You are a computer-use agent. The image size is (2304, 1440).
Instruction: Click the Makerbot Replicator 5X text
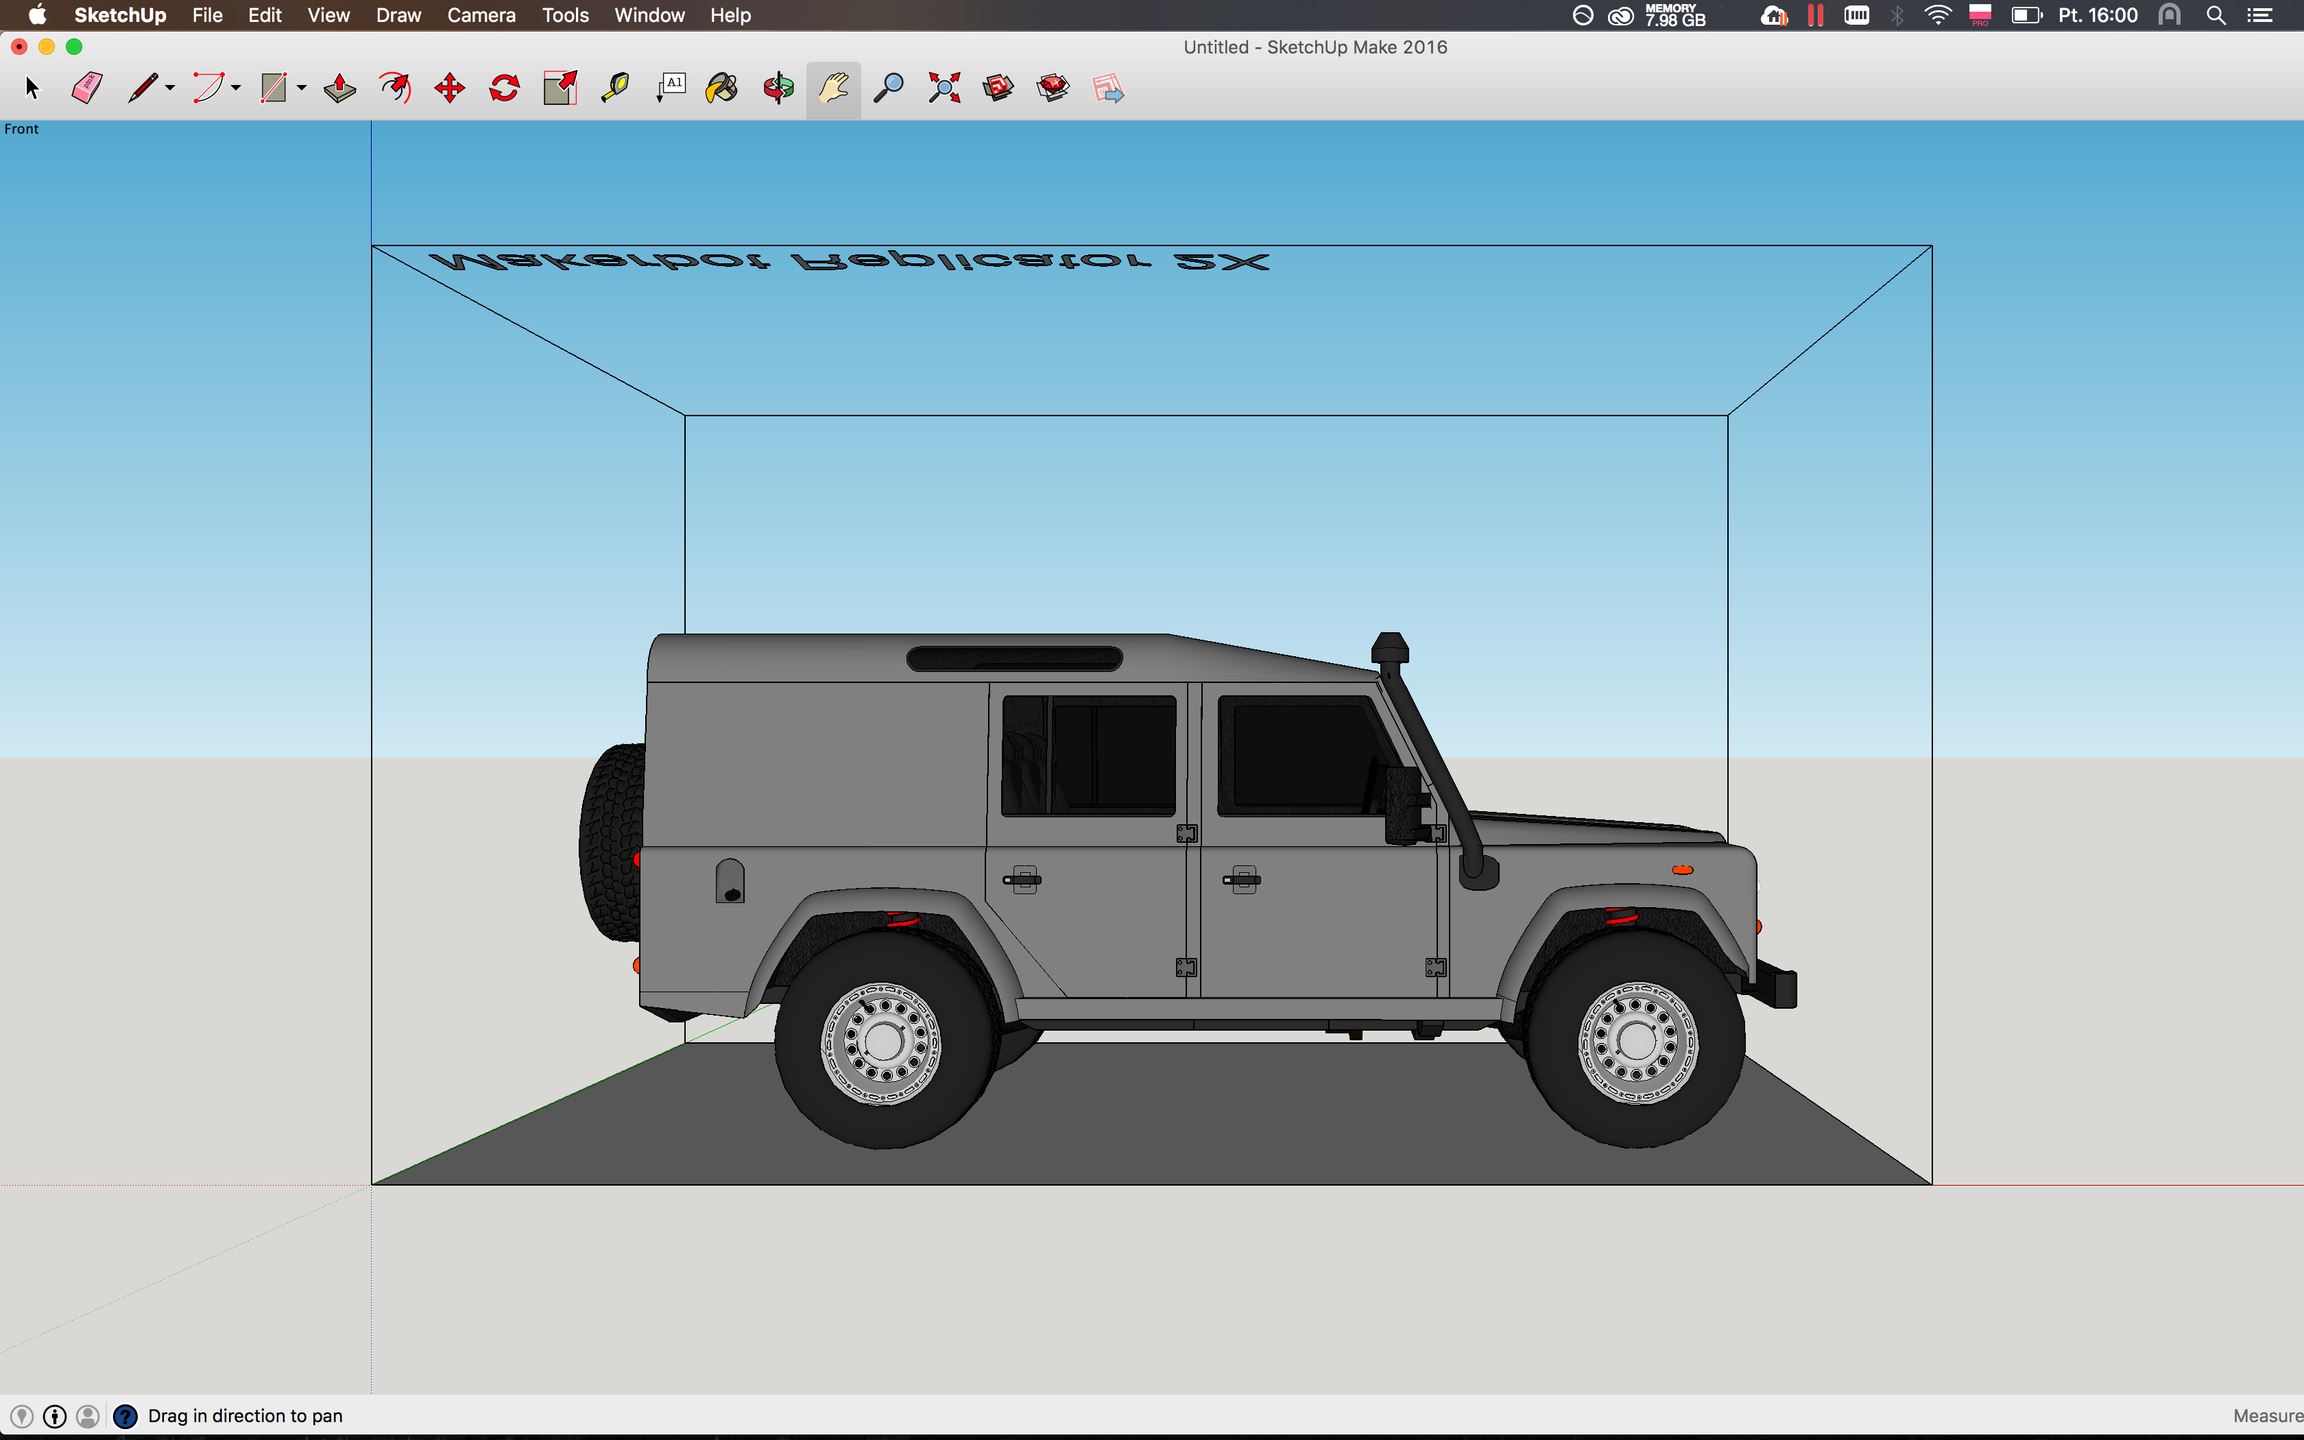tap(850, 262)
